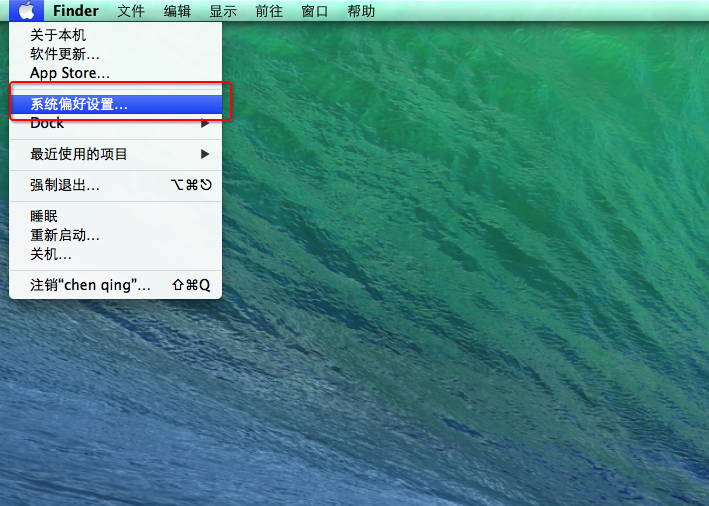Open the 窗口 menu
This screenshot has height=506, width=709.
(x=315, y=11)
